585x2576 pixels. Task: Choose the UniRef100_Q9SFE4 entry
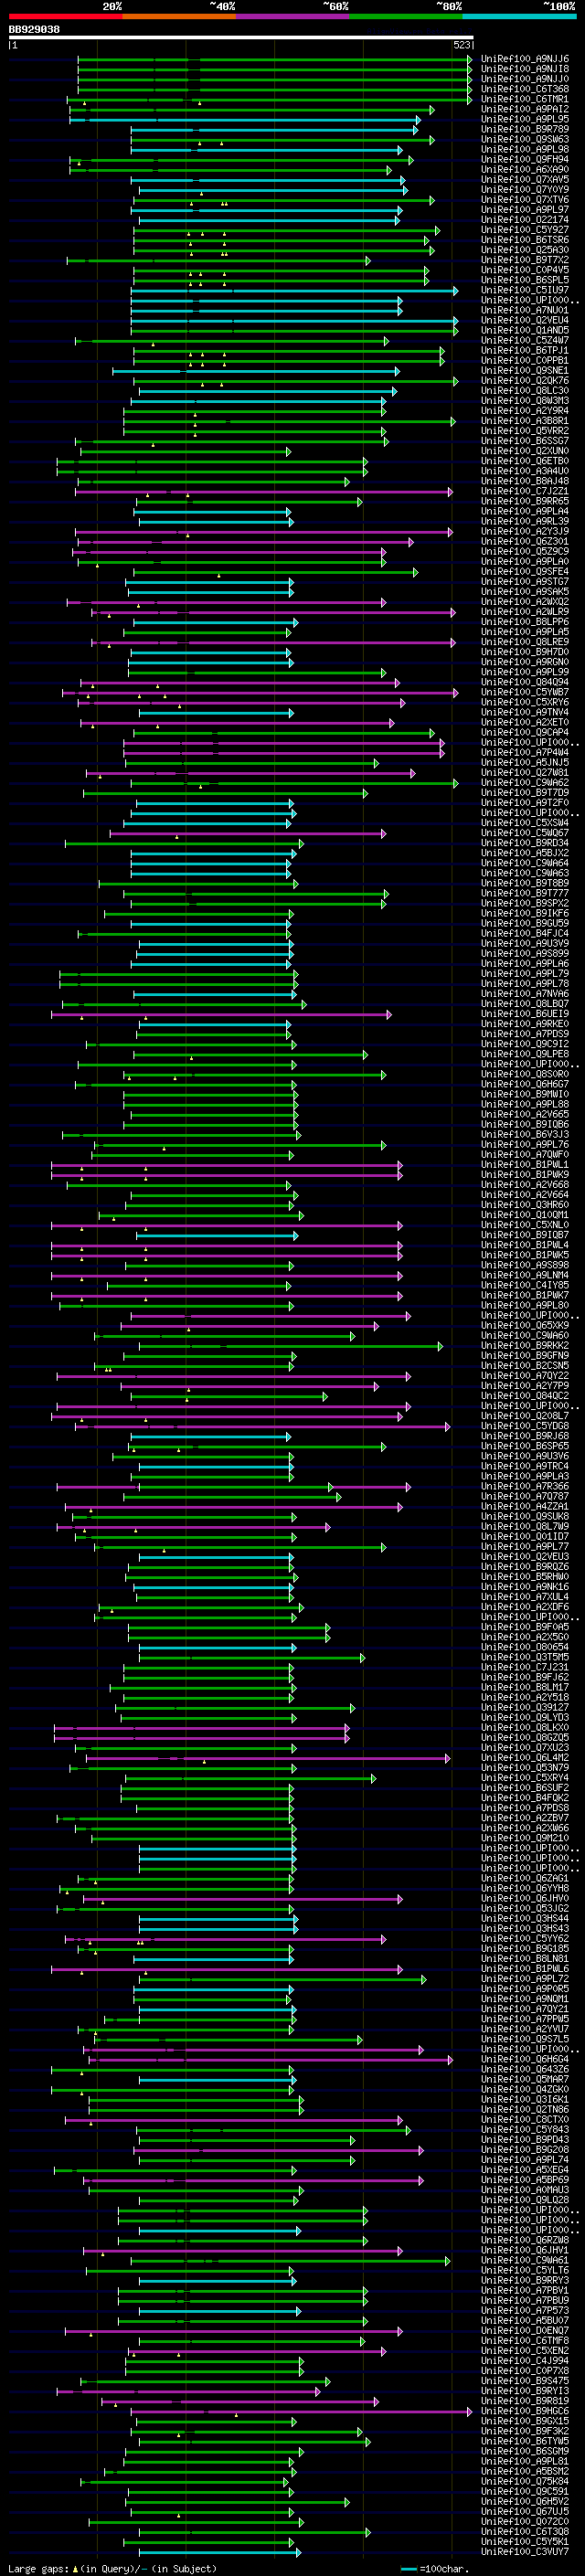click(x=525, y=572)
